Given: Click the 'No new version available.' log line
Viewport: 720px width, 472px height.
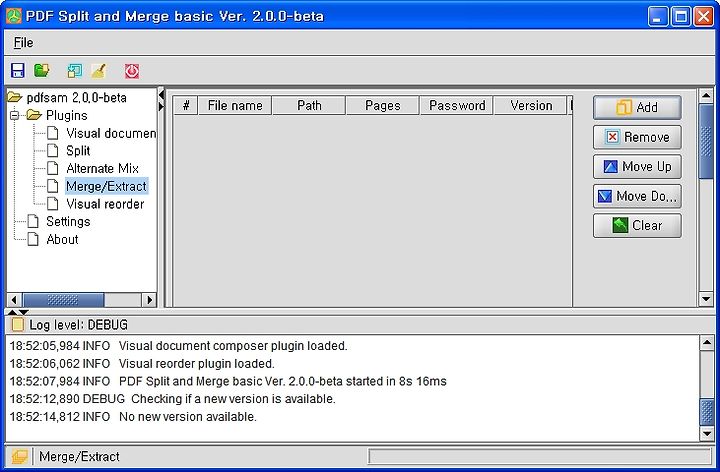Looking at the screenshot, I should click(133, 417).
